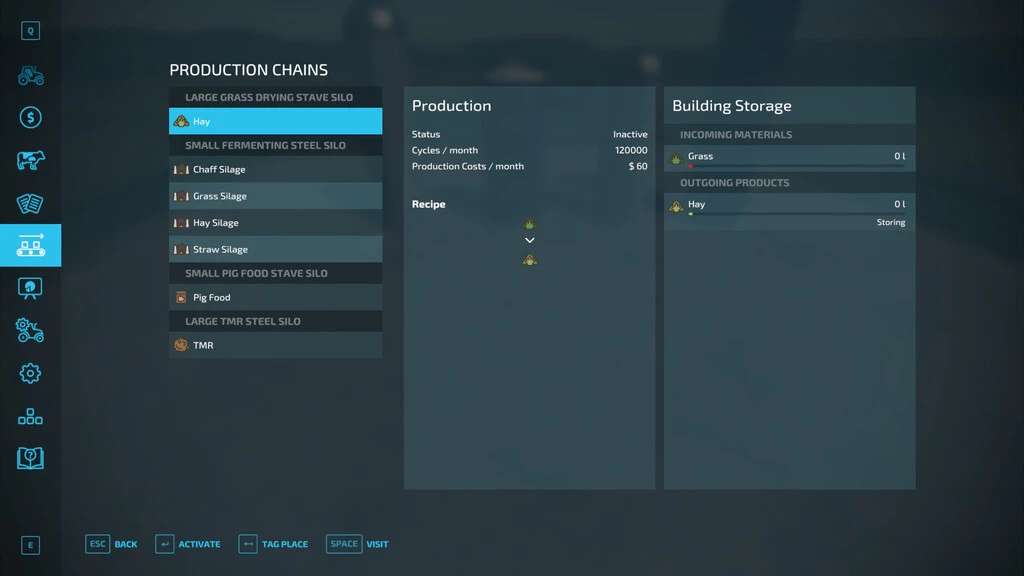Open the hierarchy blocks sidebar icon
1024x576 pixels.
pyautogui.click(x=30, y=416)
